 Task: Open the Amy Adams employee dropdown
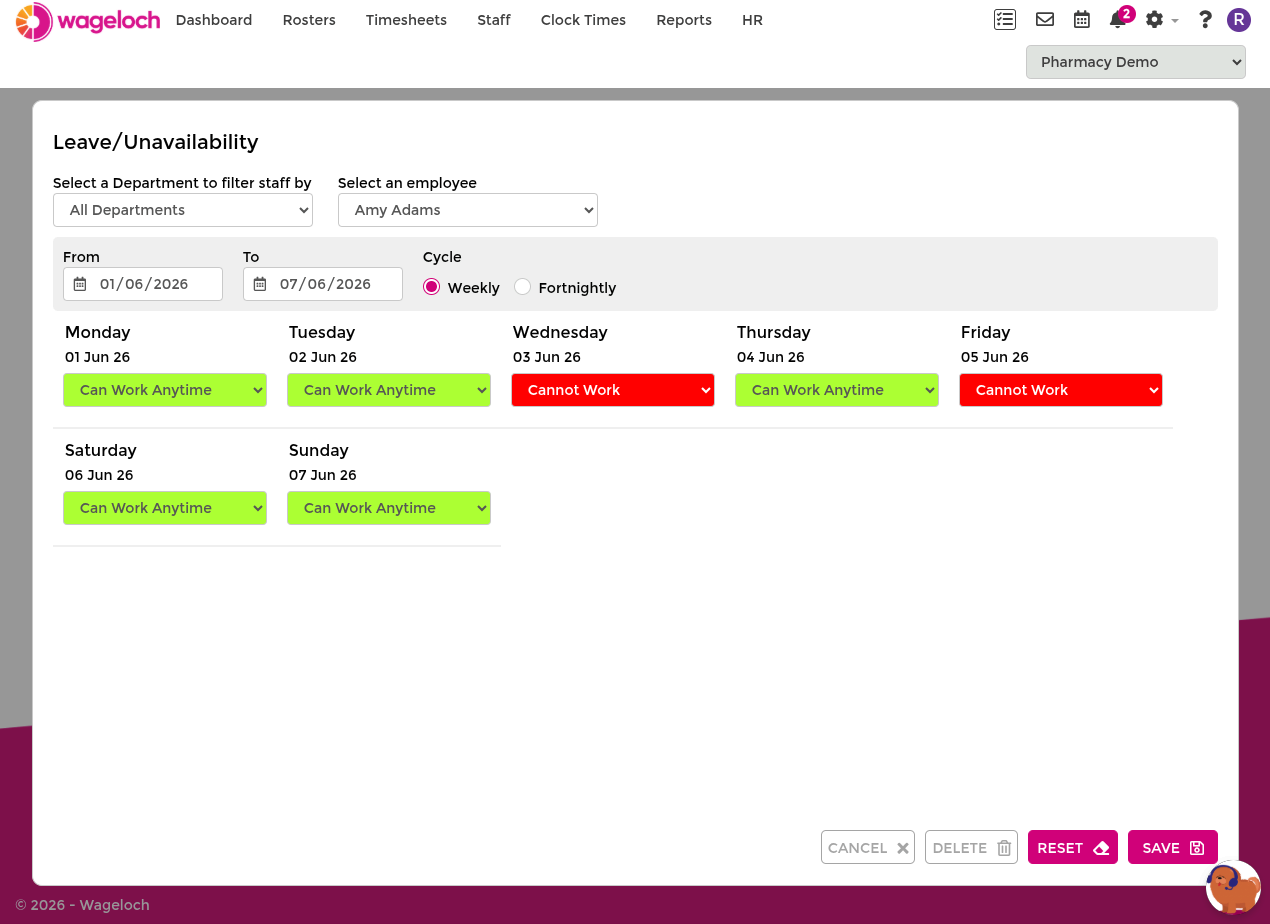(468, 210)
